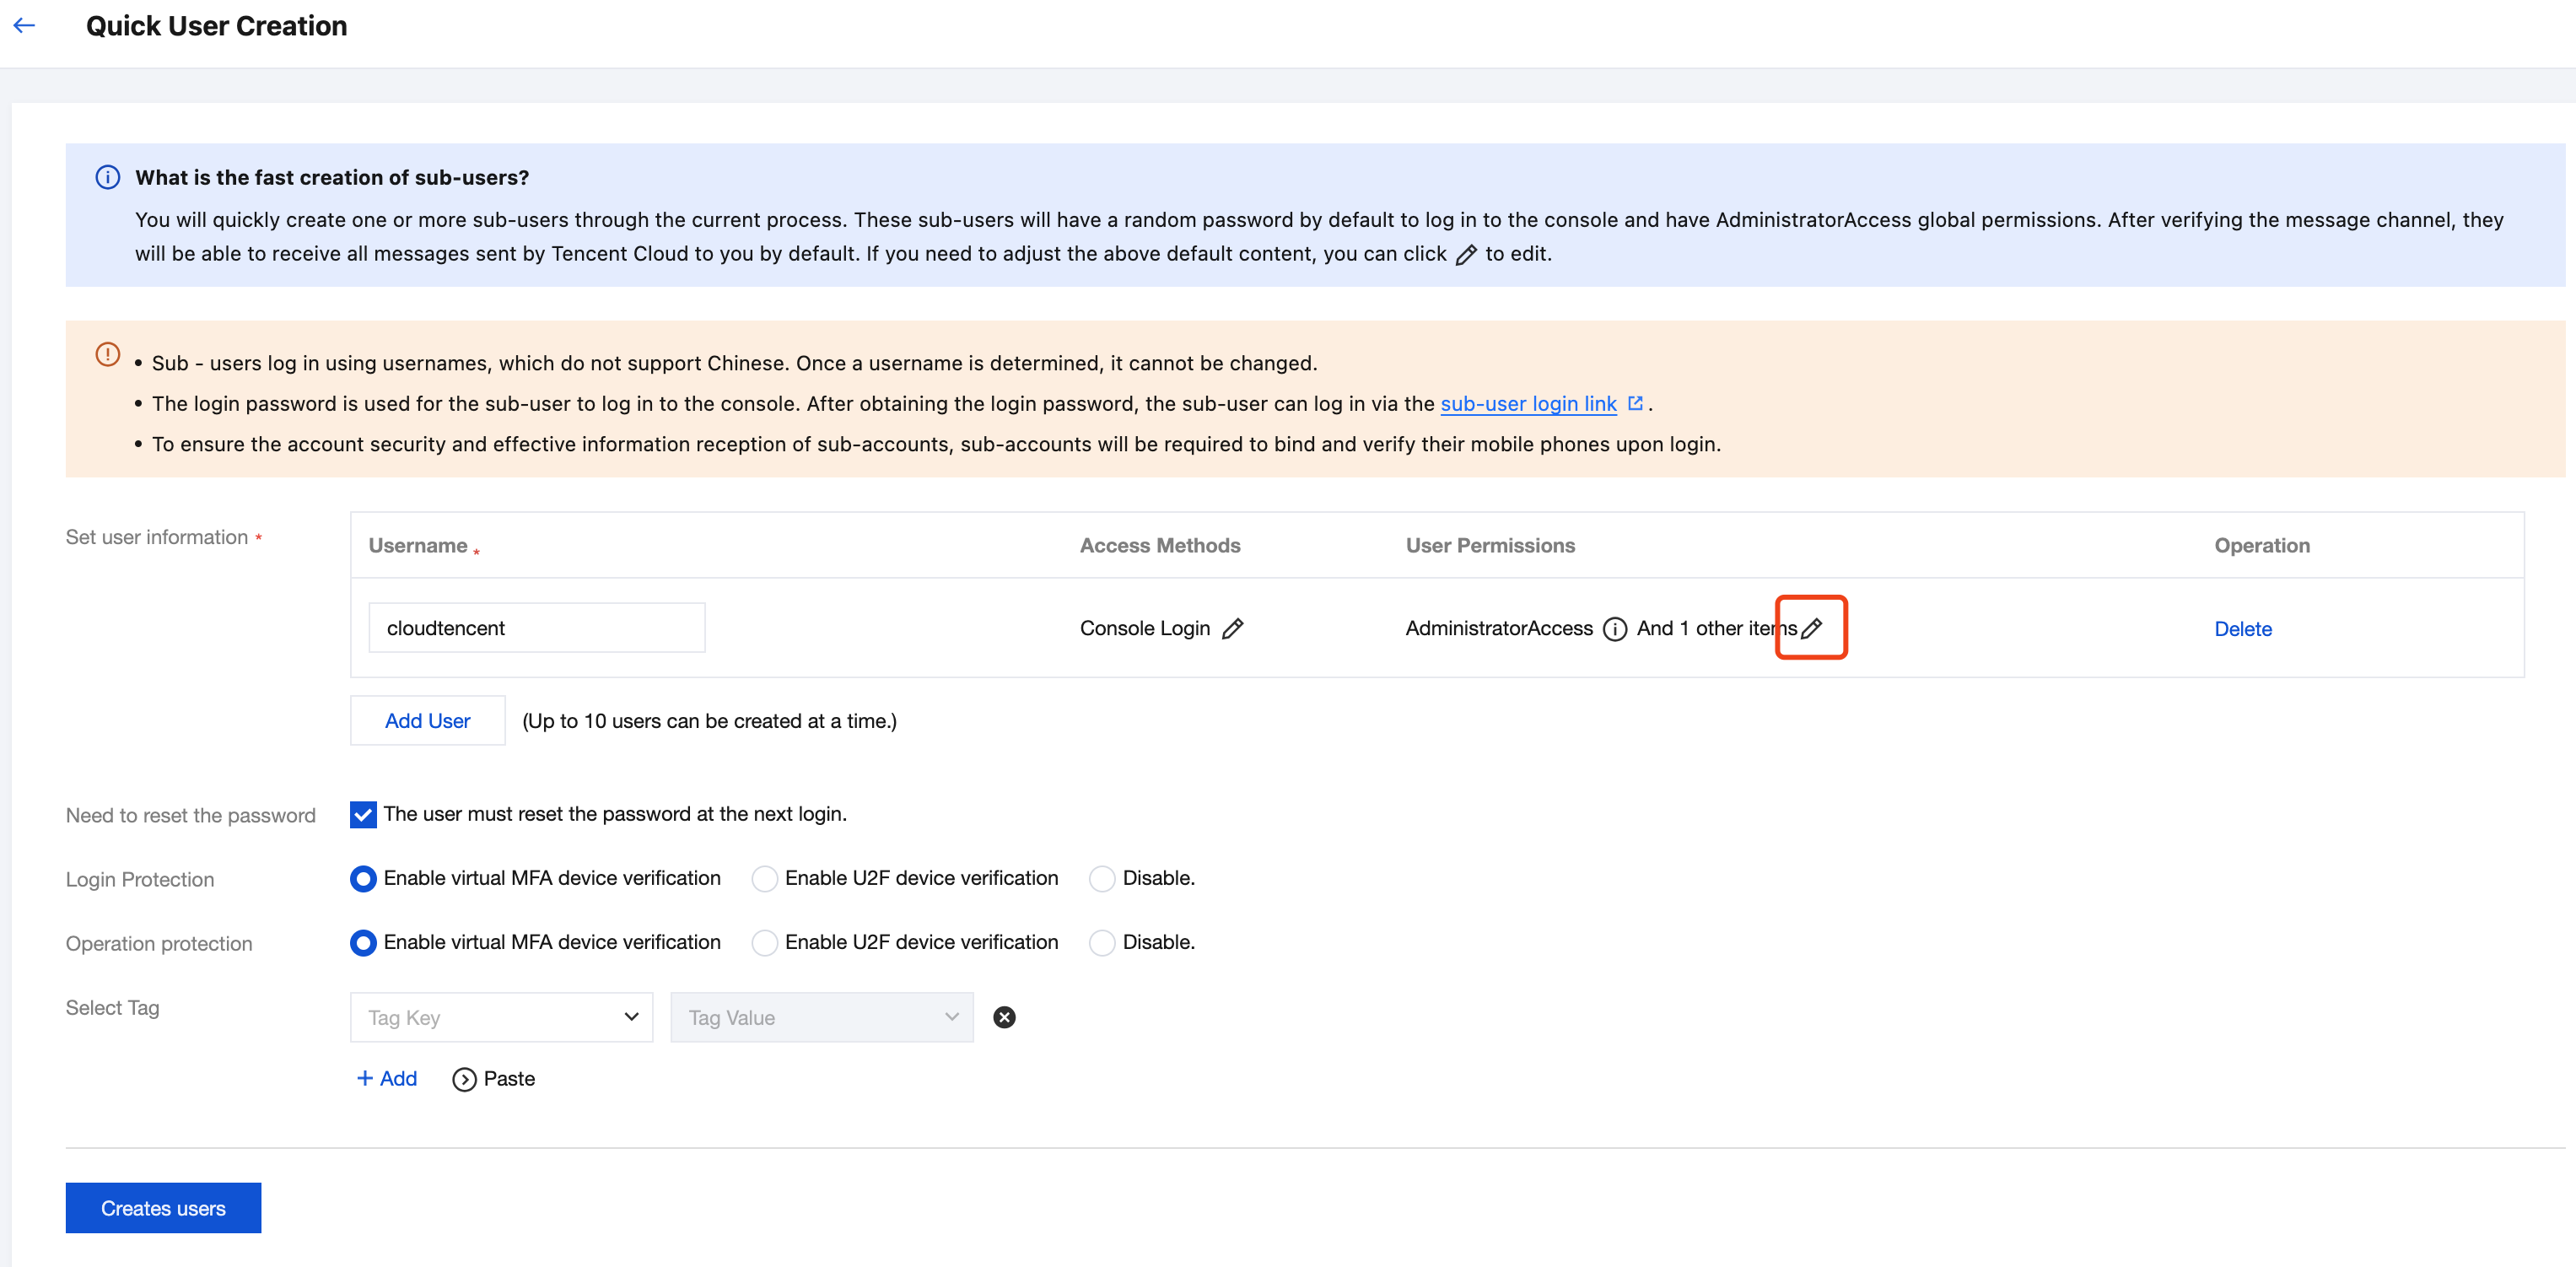Select U2F device for Operation protection
Screen dimensions: 2576x1267
(x=765, y=942)
